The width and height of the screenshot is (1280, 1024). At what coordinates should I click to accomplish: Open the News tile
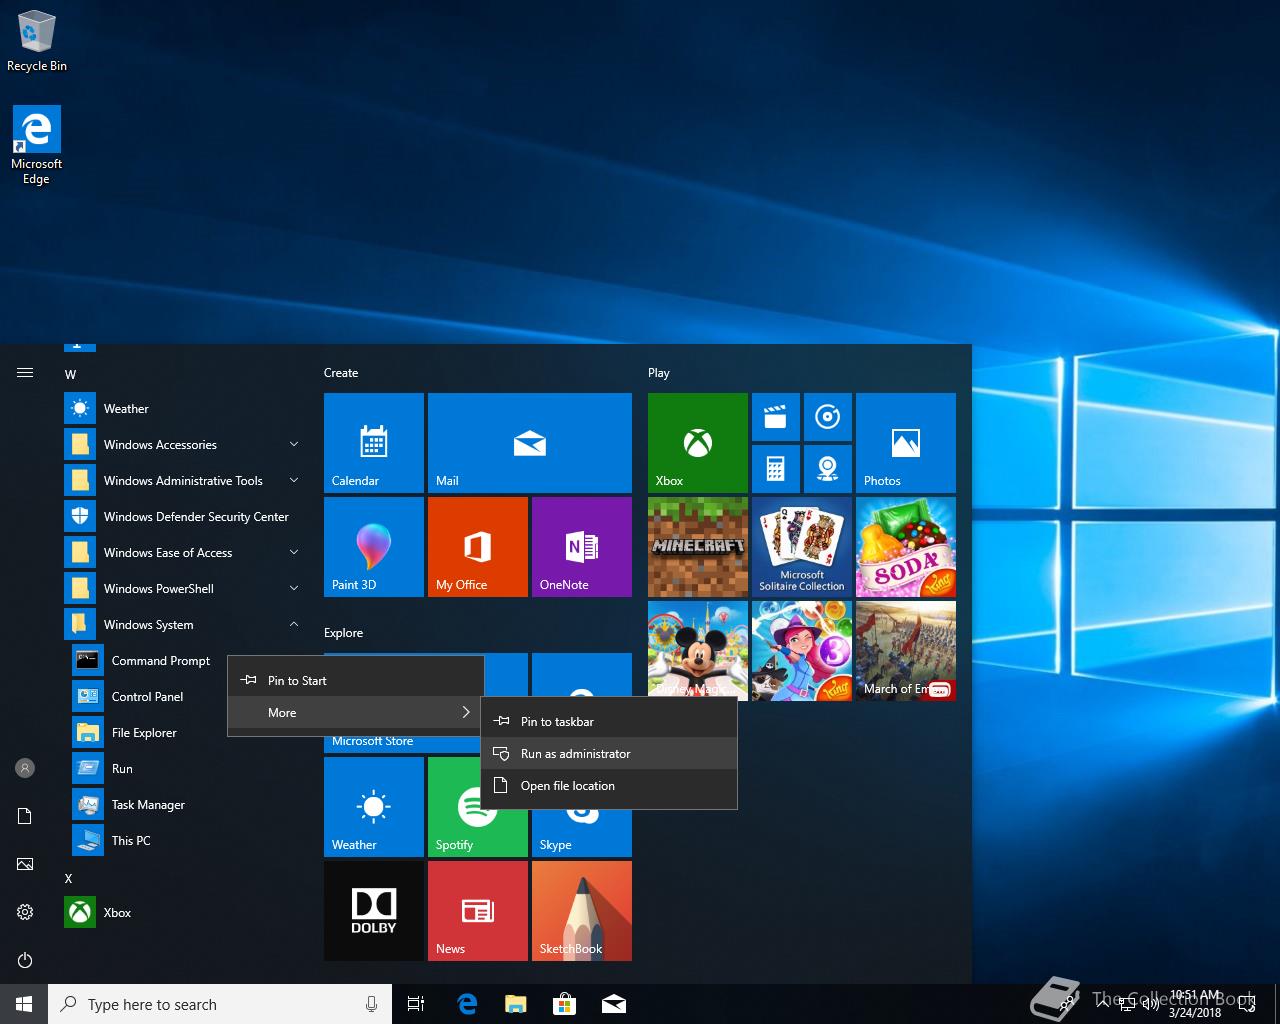(478, 911)
